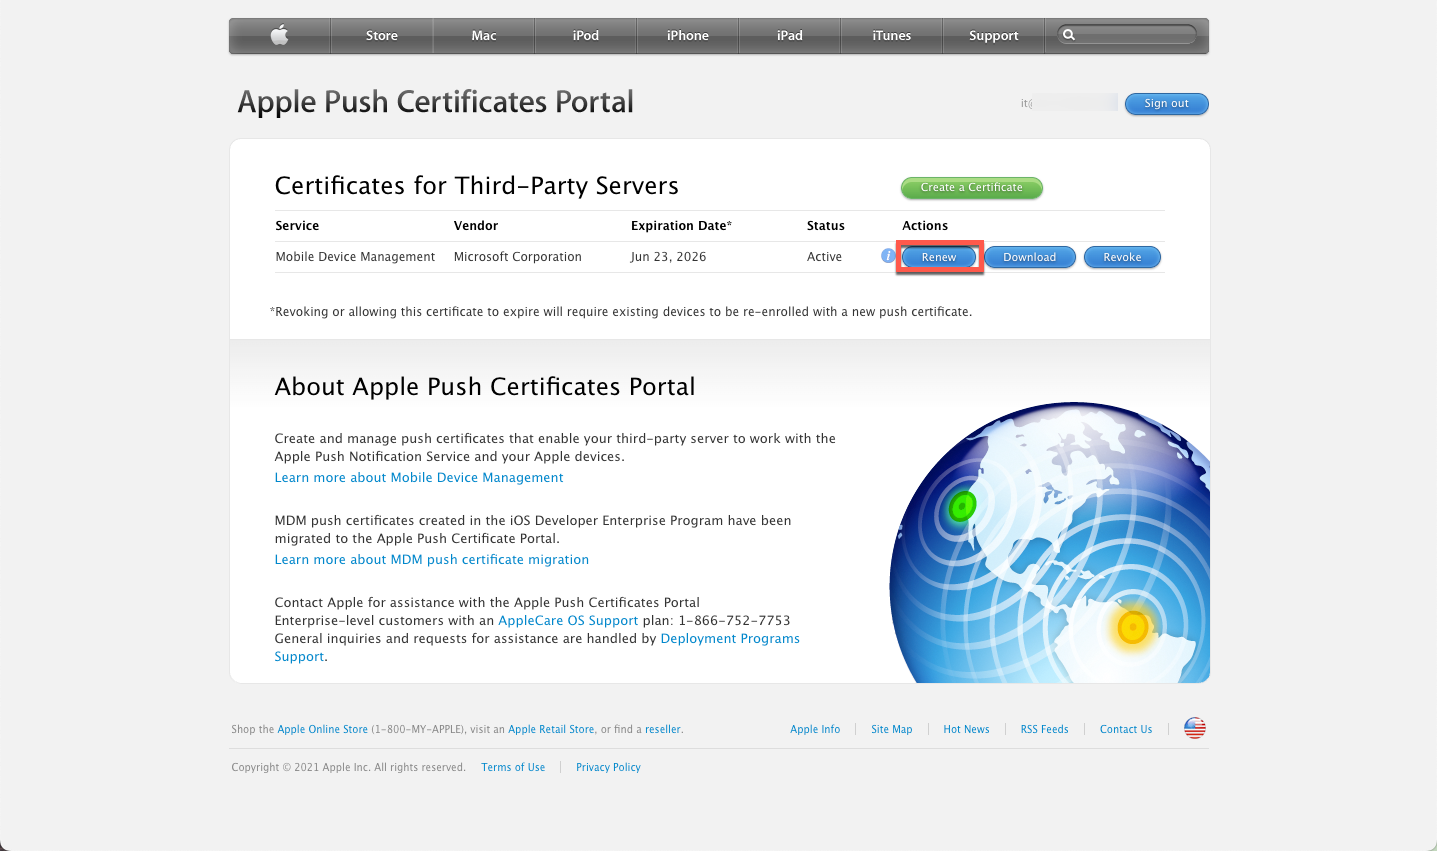Click the Apple logo in navigation bar
1437x851 pixels.
tap(280, 36)
